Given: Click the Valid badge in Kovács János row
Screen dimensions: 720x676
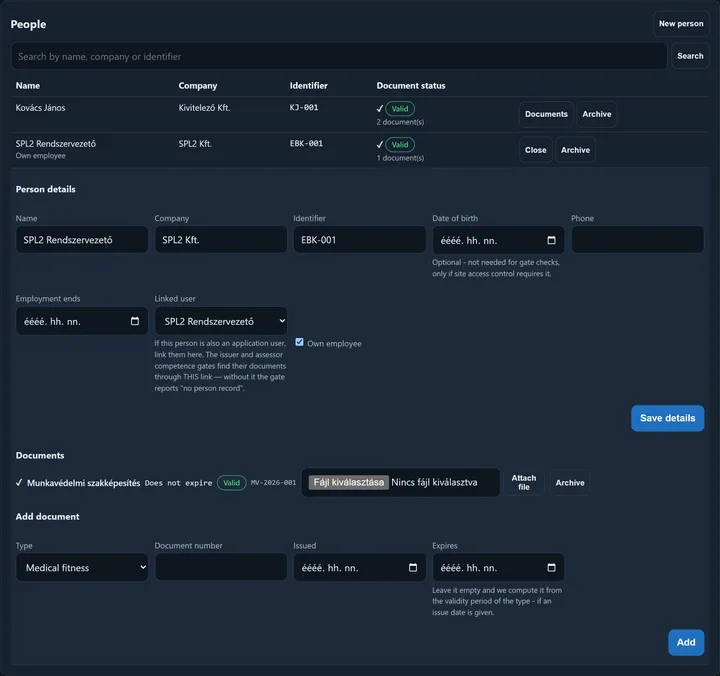Looking at the screenshot, I should 400,109.
